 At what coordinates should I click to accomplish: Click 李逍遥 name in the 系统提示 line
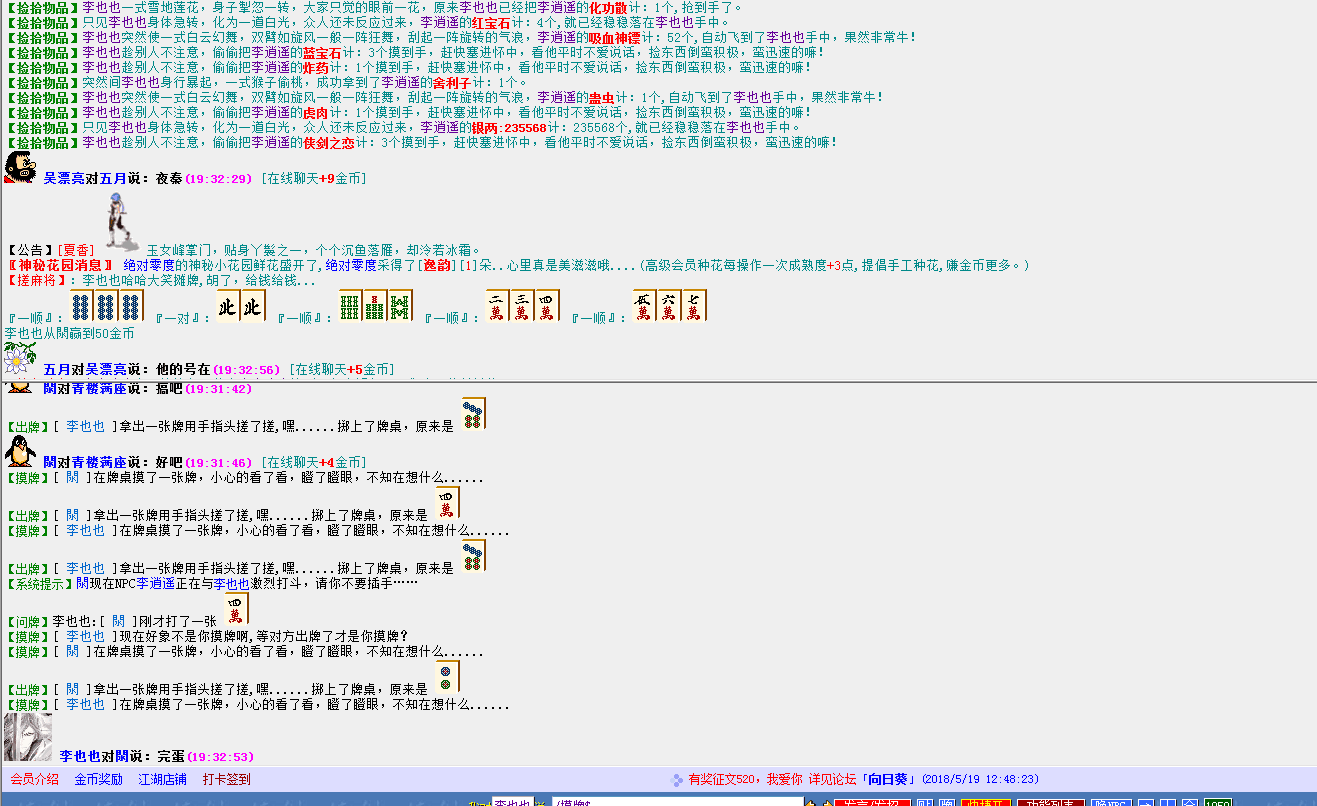pos(156,583)
